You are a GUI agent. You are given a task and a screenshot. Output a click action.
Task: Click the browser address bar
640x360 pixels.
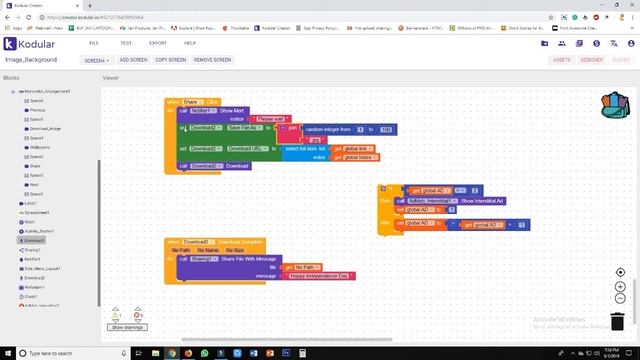tap(294, 18)
